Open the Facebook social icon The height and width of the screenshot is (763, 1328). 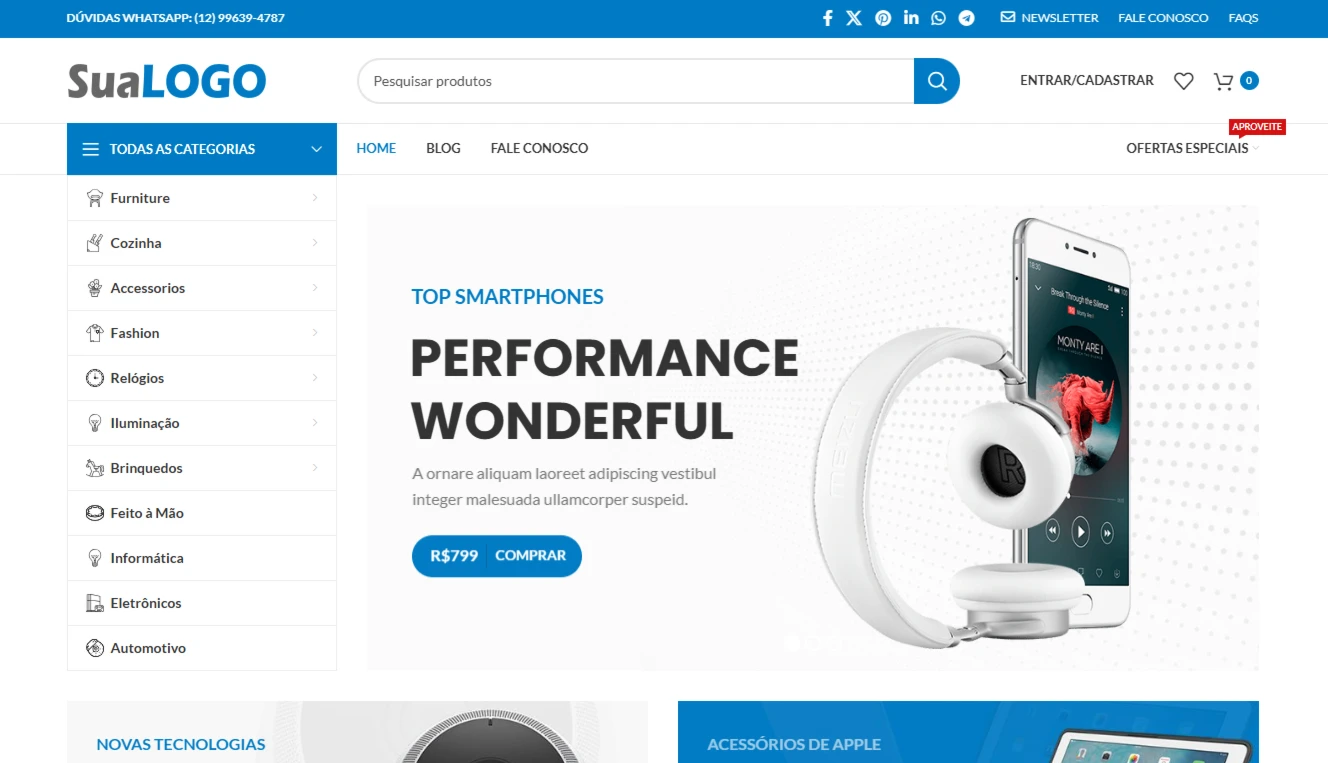(x=827, y=18)
